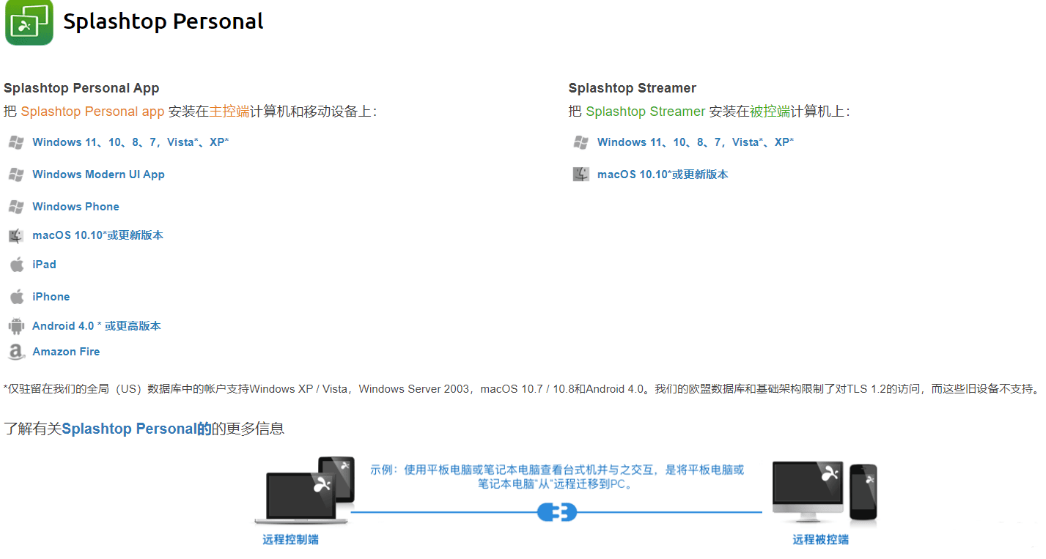This screenshot has height=559, width=1046.
Task: Click the Windows icon under Splashtop Streamer
Action: 581,142
